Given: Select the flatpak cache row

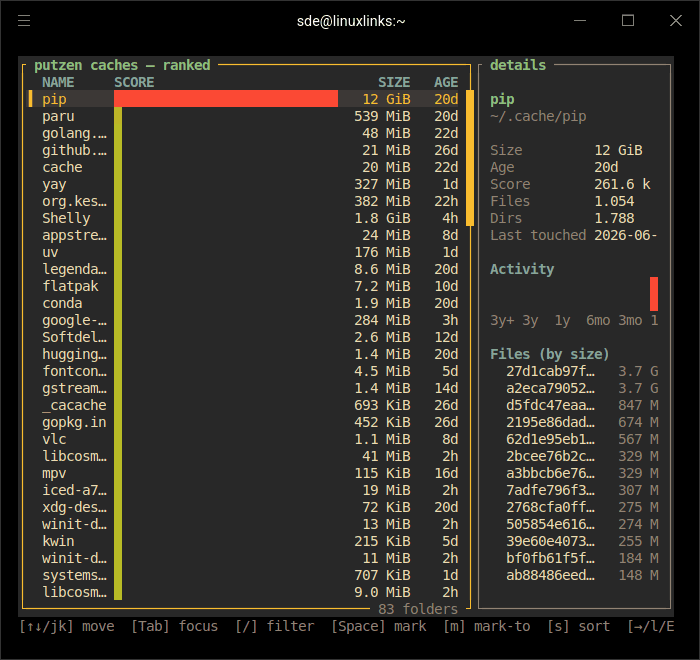Looking at the screenshot, I should pos(243,286).
